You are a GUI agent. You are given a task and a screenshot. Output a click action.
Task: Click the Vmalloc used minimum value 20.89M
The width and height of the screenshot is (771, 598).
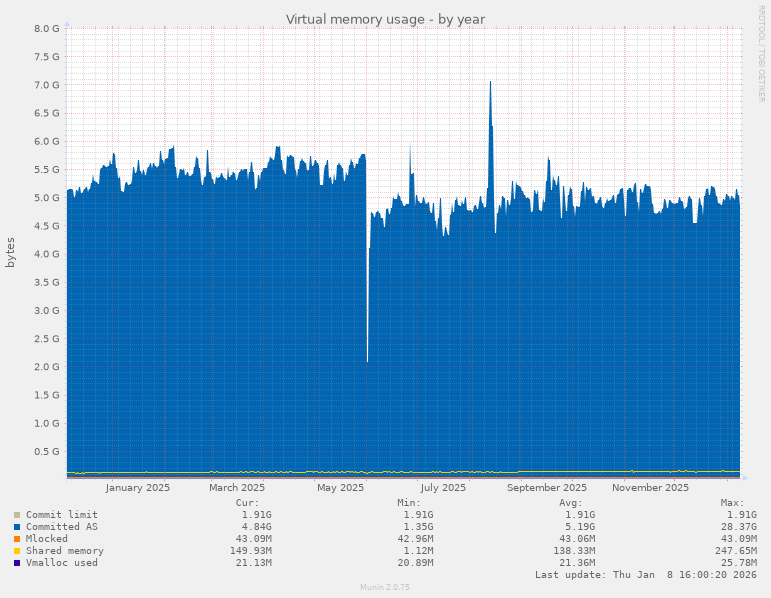coord(415,563)
